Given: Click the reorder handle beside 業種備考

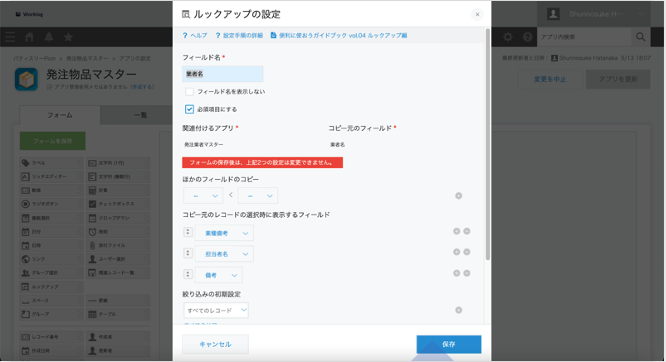Looking at the screenshot, I should 188,232.
